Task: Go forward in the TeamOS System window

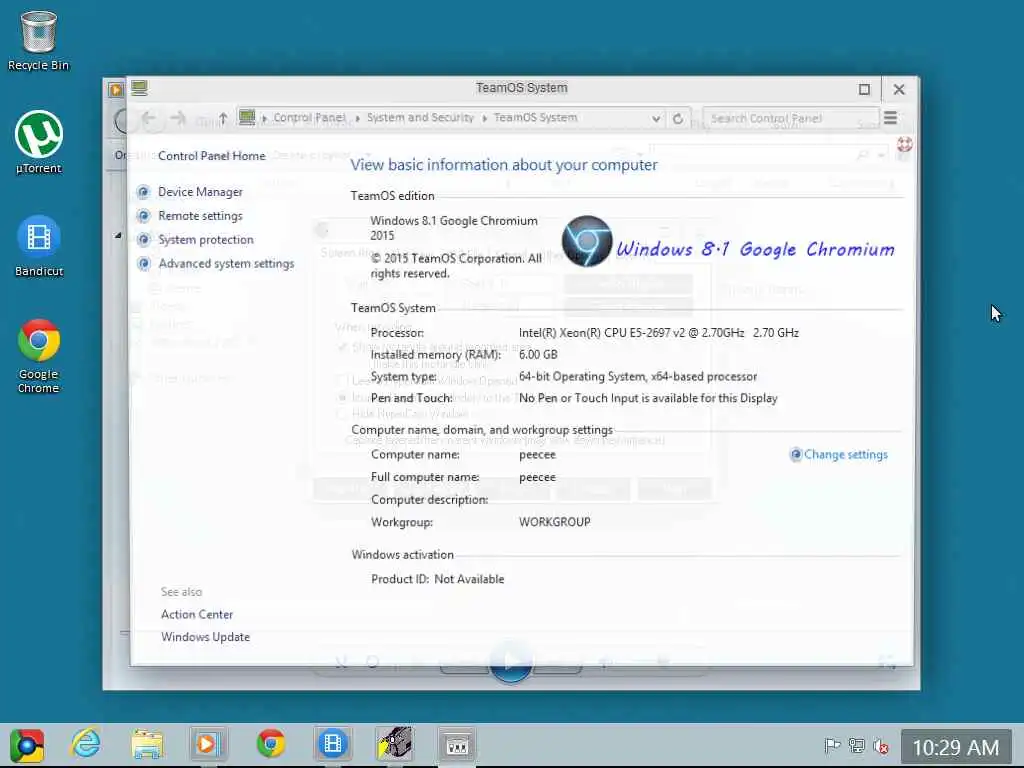Action: click(x=178, y=119)
